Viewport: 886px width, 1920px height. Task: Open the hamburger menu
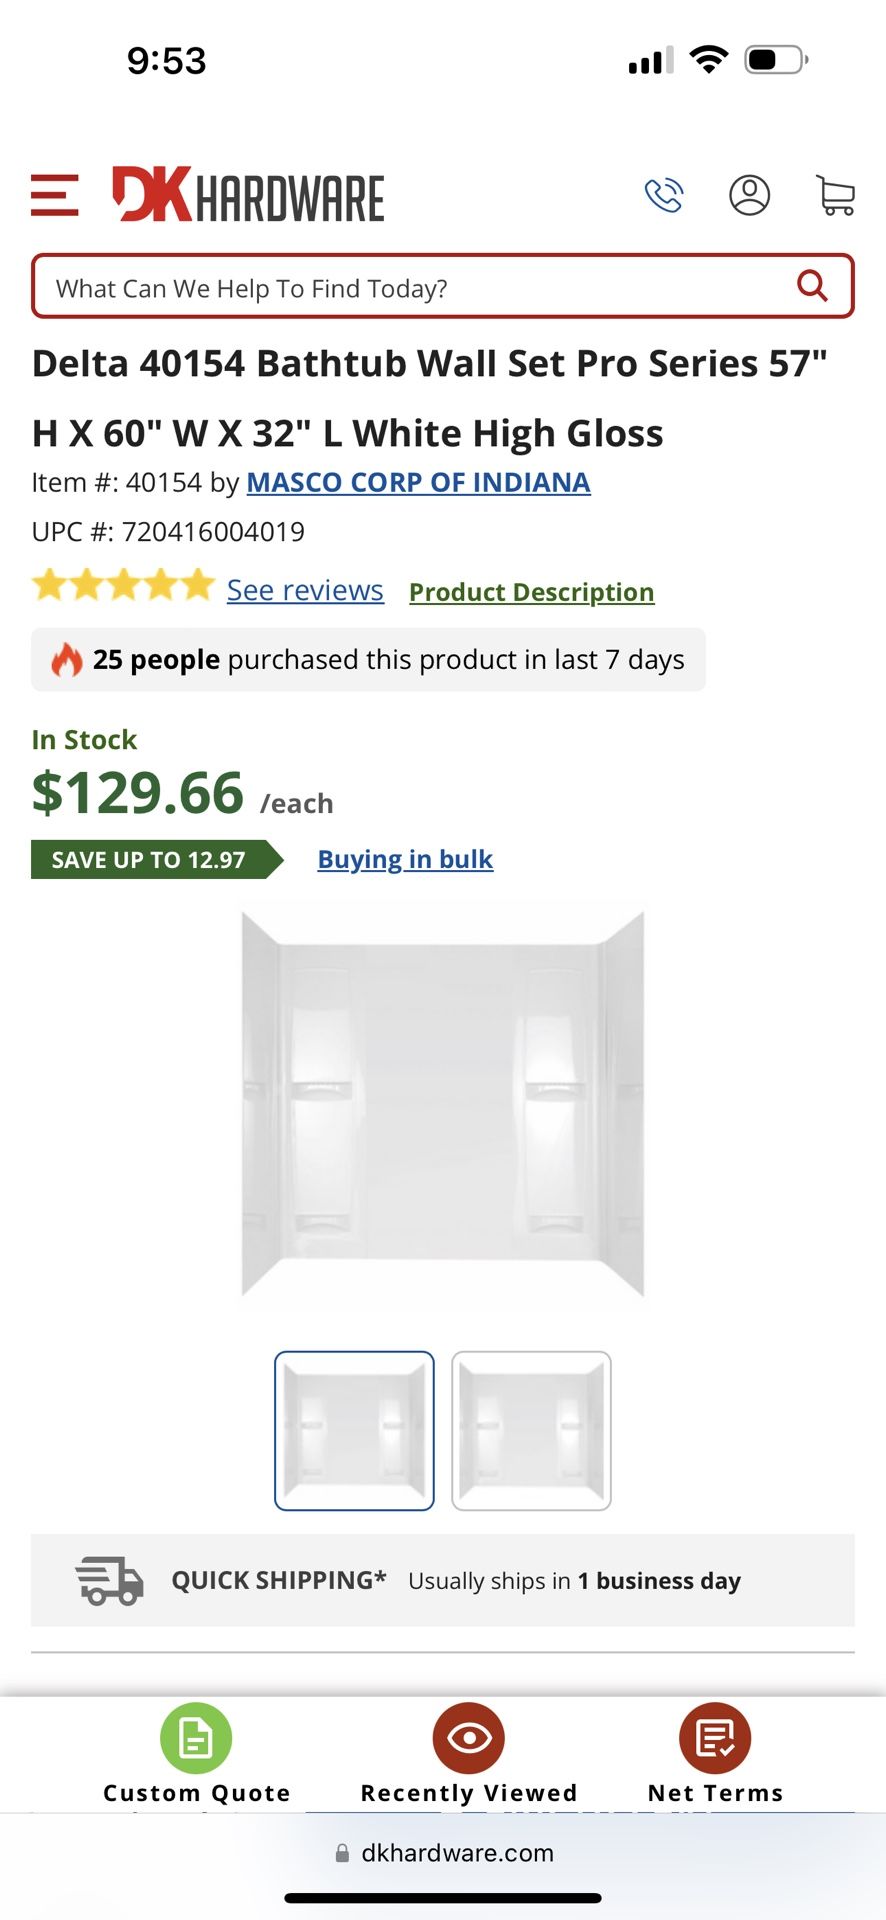click(55, 195)
